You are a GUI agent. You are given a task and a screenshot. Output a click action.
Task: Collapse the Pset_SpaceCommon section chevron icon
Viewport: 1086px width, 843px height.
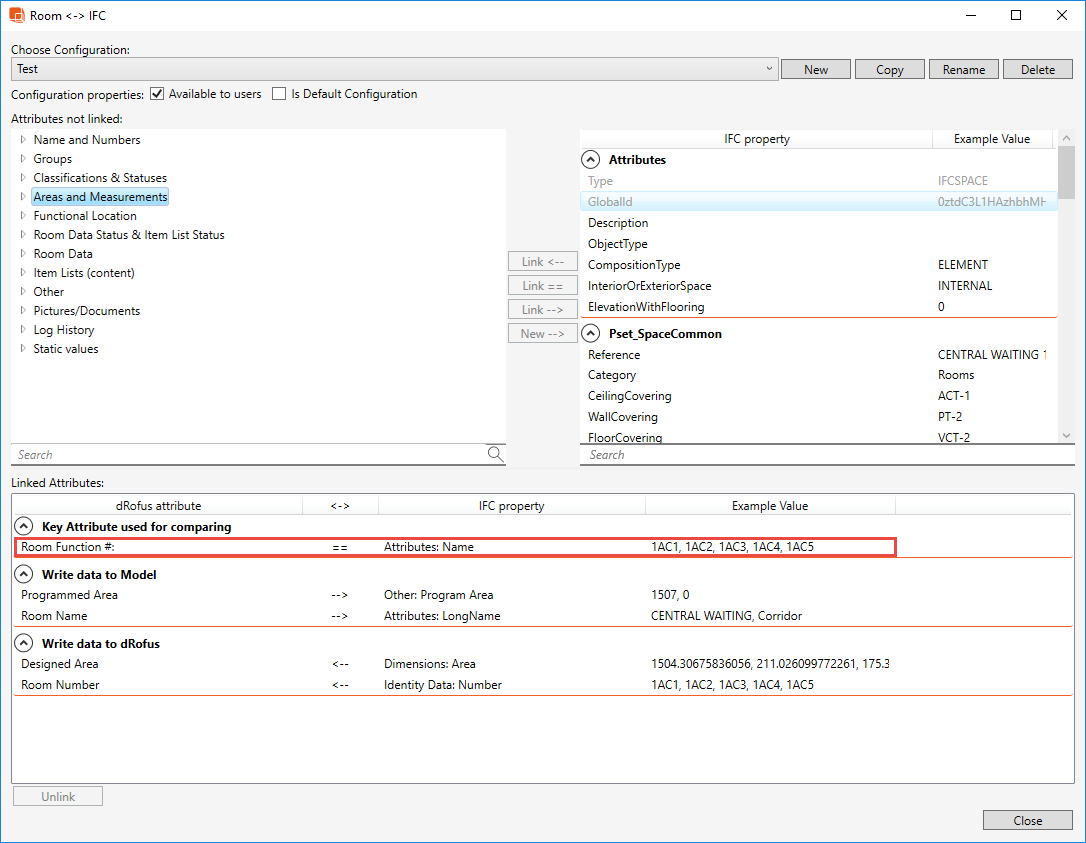tap(590, 332)
